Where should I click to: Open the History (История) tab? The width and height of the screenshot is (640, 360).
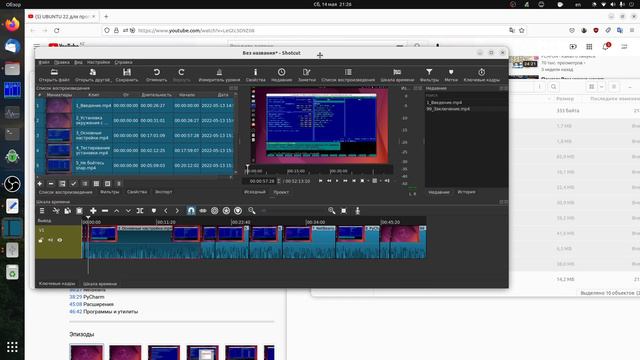[x=466, y=192]
